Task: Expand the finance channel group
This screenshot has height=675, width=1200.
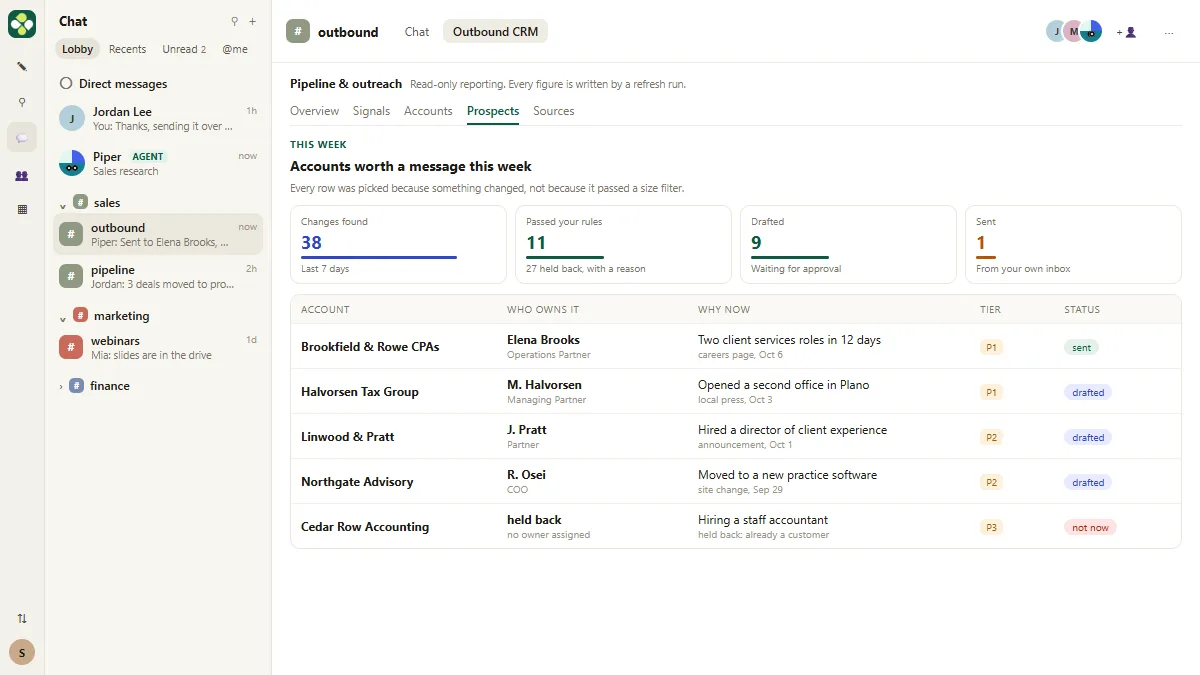Action: [x=61, y=386]
